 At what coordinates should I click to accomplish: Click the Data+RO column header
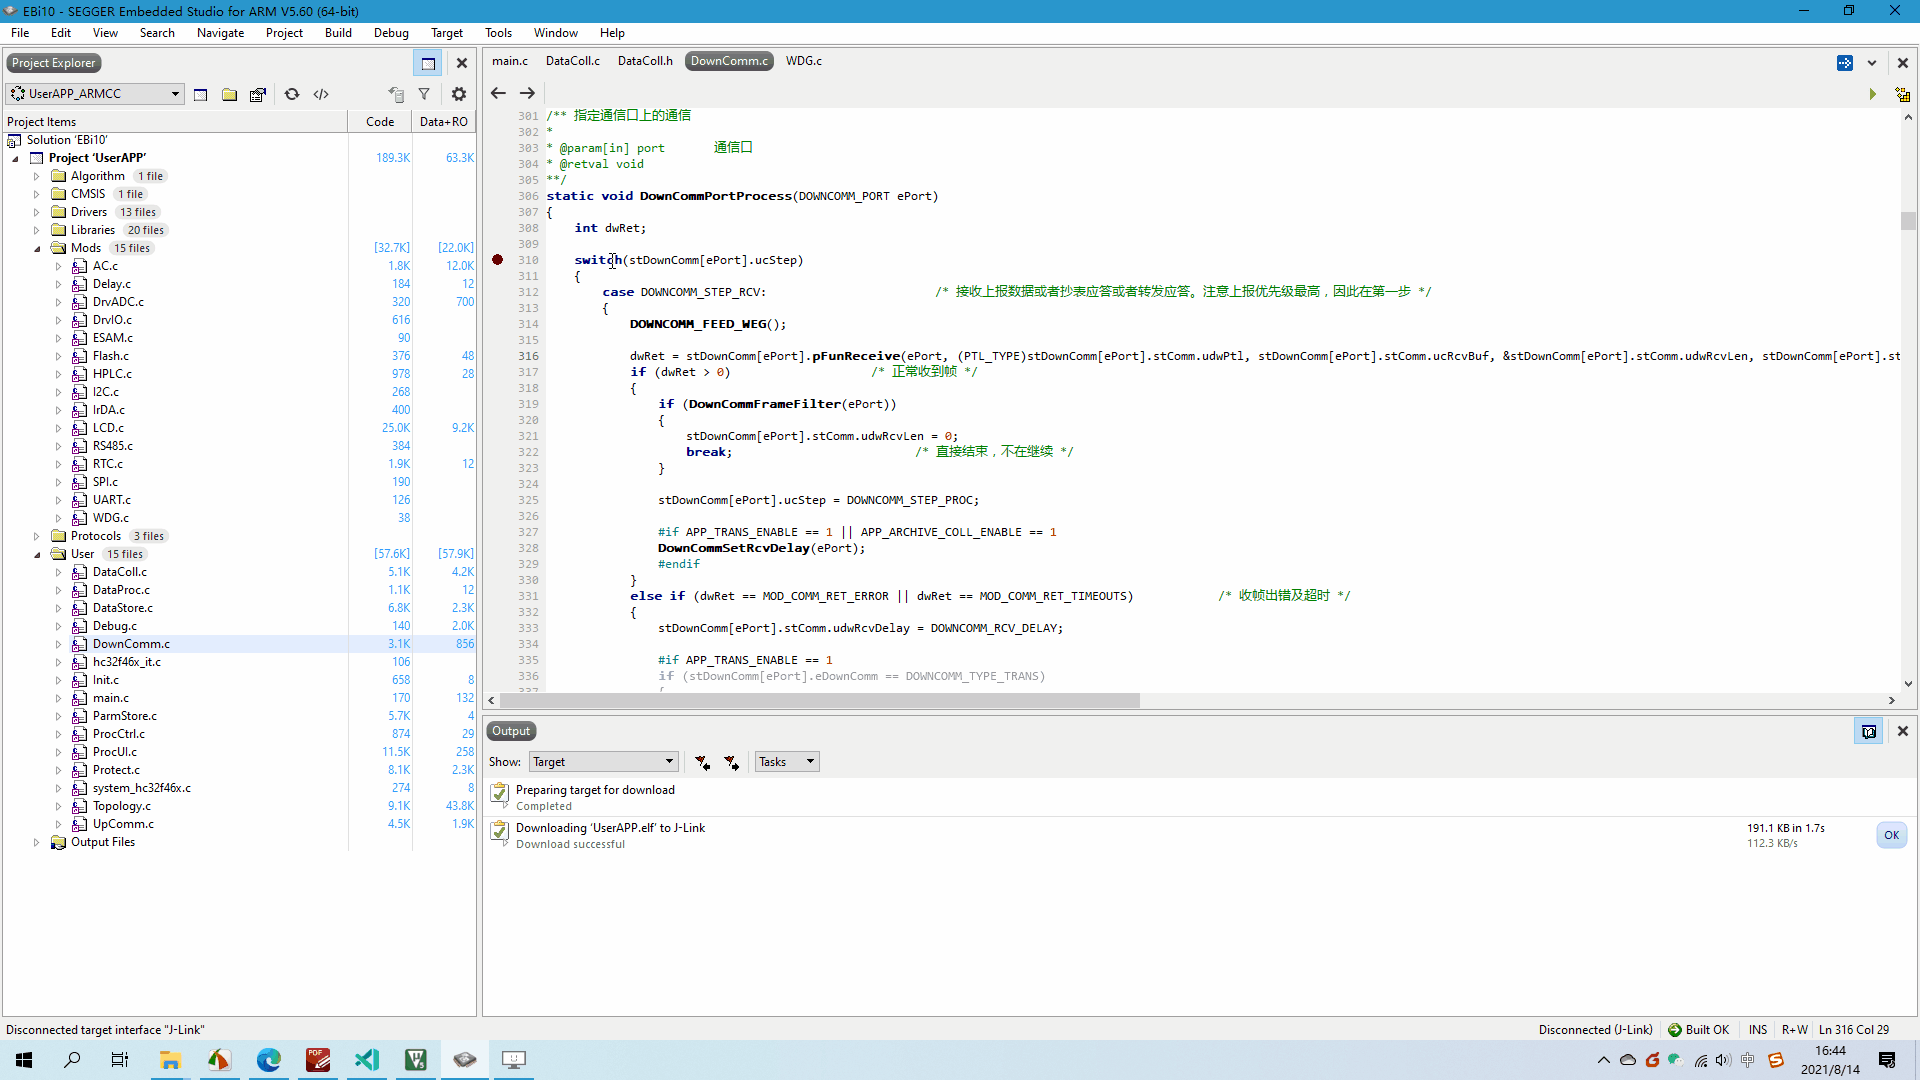click(x=444, y=122)
